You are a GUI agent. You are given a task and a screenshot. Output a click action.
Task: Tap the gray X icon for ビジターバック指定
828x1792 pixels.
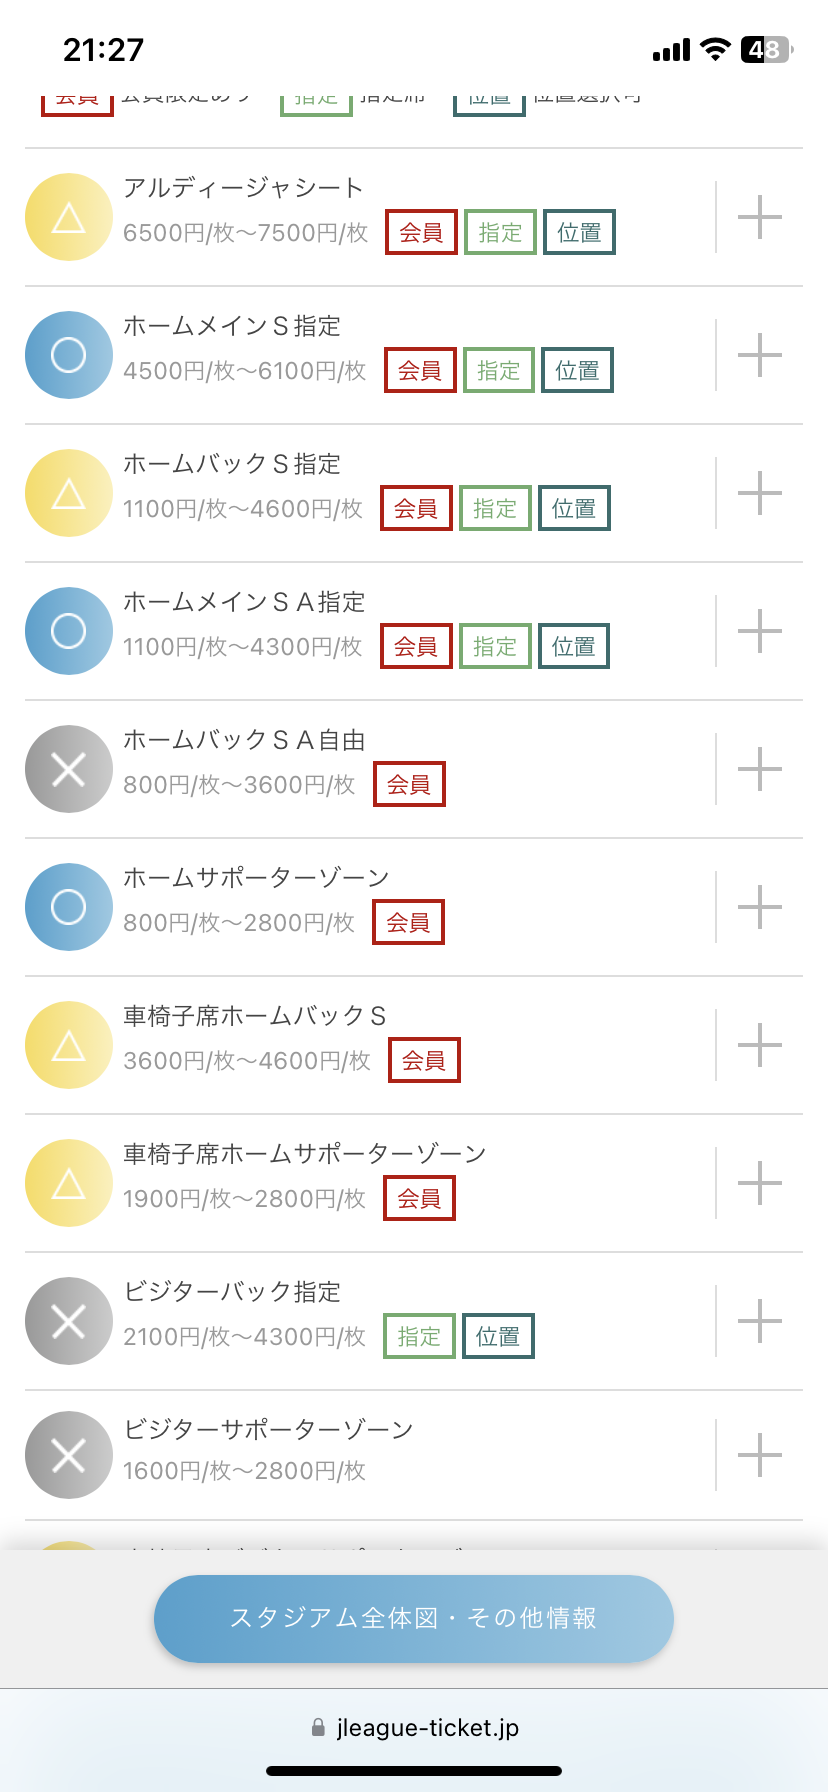[68, 1321]
